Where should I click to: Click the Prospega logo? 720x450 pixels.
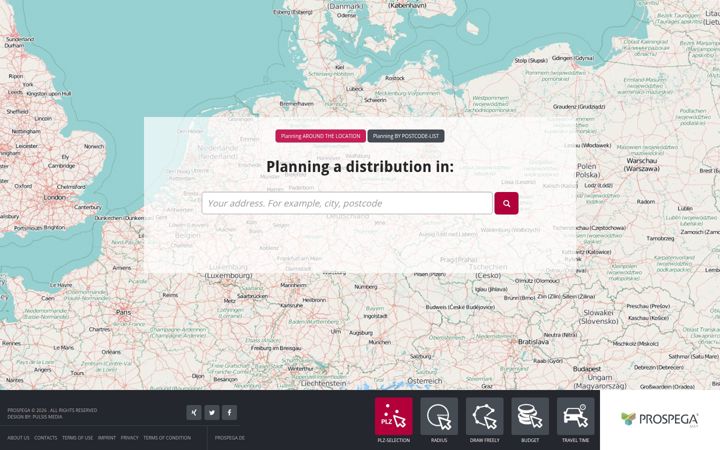click(x=659, y=419)
